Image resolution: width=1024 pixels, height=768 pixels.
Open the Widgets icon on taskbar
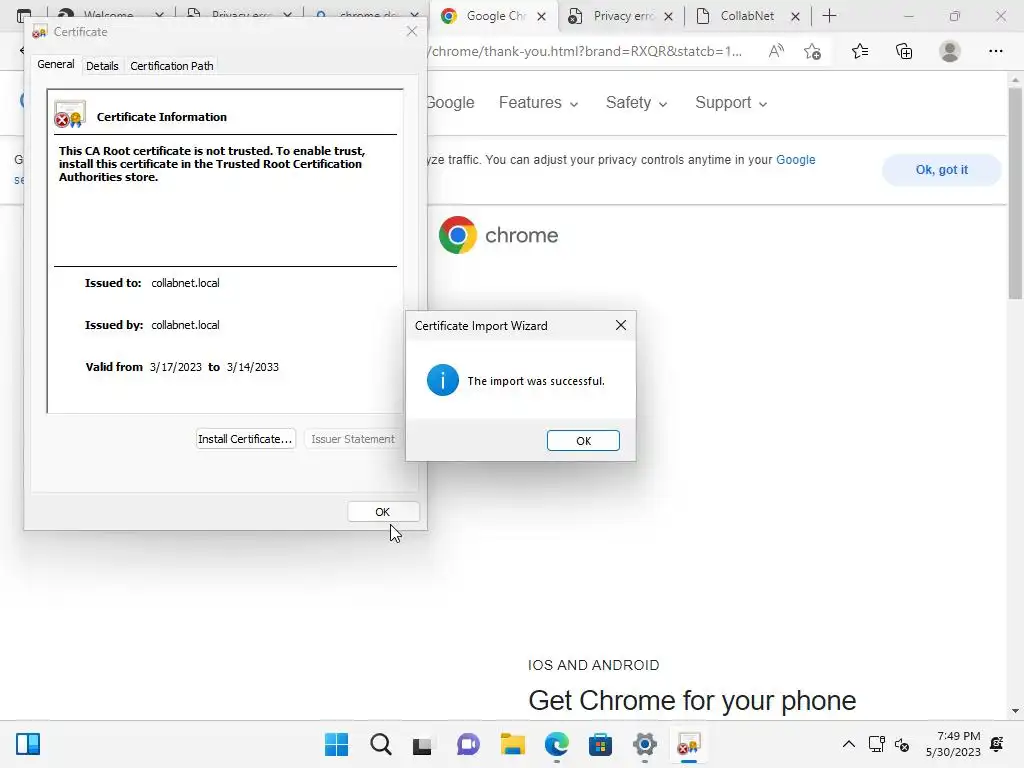(28, 744)
